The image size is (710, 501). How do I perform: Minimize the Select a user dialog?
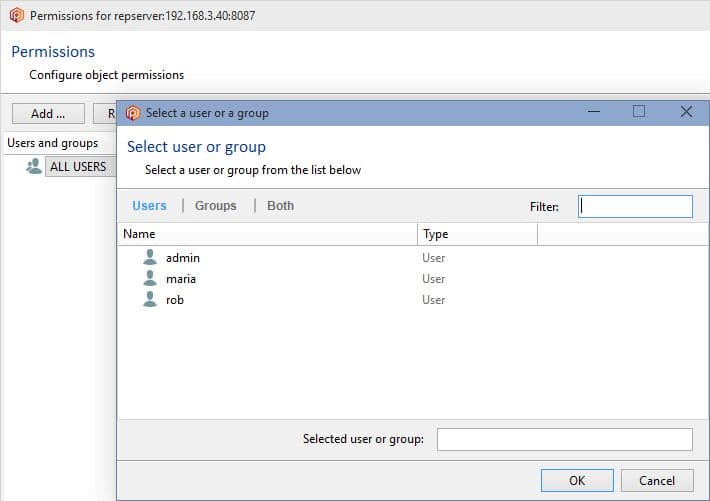594,112
